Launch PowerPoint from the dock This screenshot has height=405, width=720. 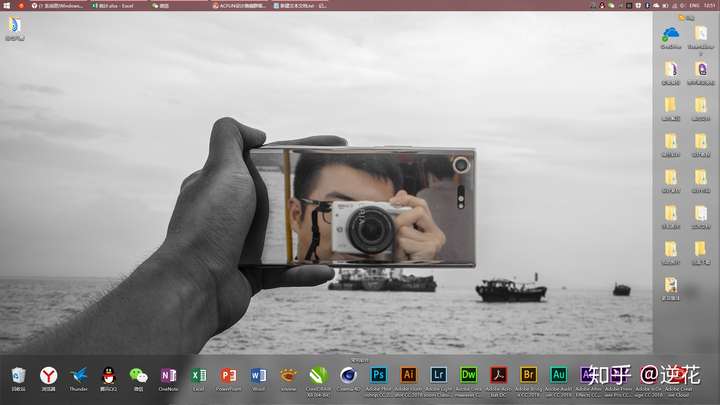[x=228, y=376]
